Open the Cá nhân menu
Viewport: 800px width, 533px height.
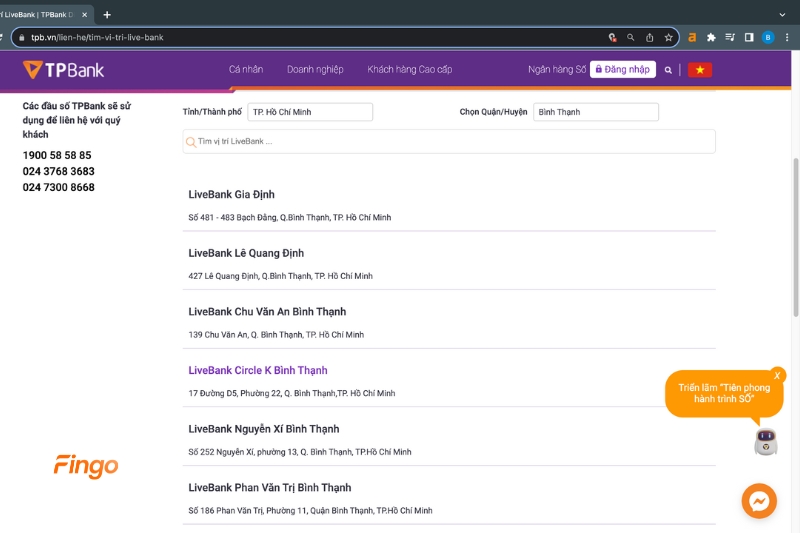tap(246, 69)
